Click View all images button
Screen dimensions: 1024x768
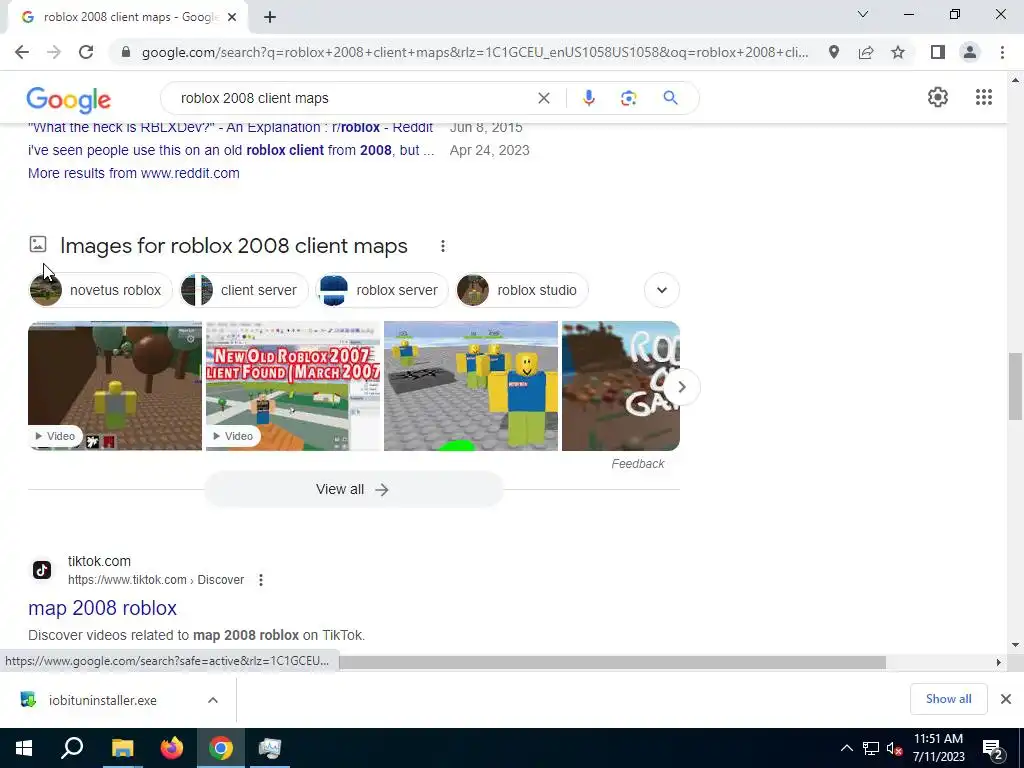click(353, 489)
